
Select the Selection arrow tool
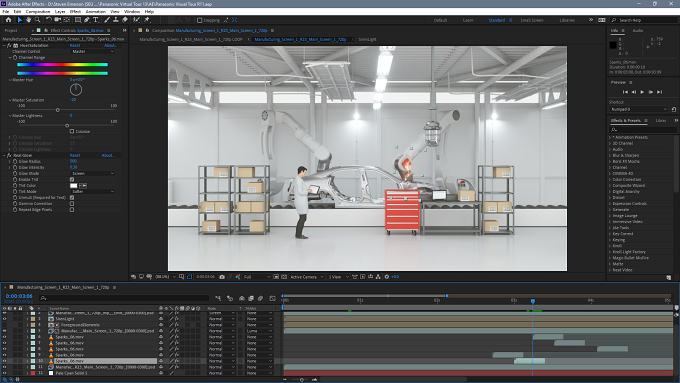pos(20,20)
